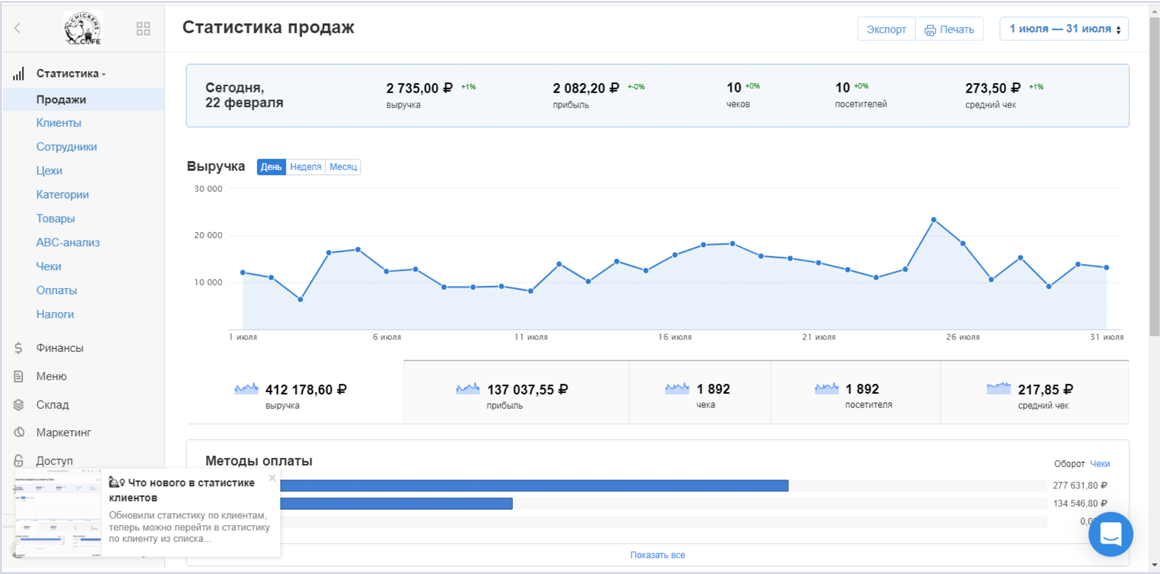The image size is (1160, 574).
Task: Select the 412 178,60 выручка tab
Action: [x=295, y=392]
